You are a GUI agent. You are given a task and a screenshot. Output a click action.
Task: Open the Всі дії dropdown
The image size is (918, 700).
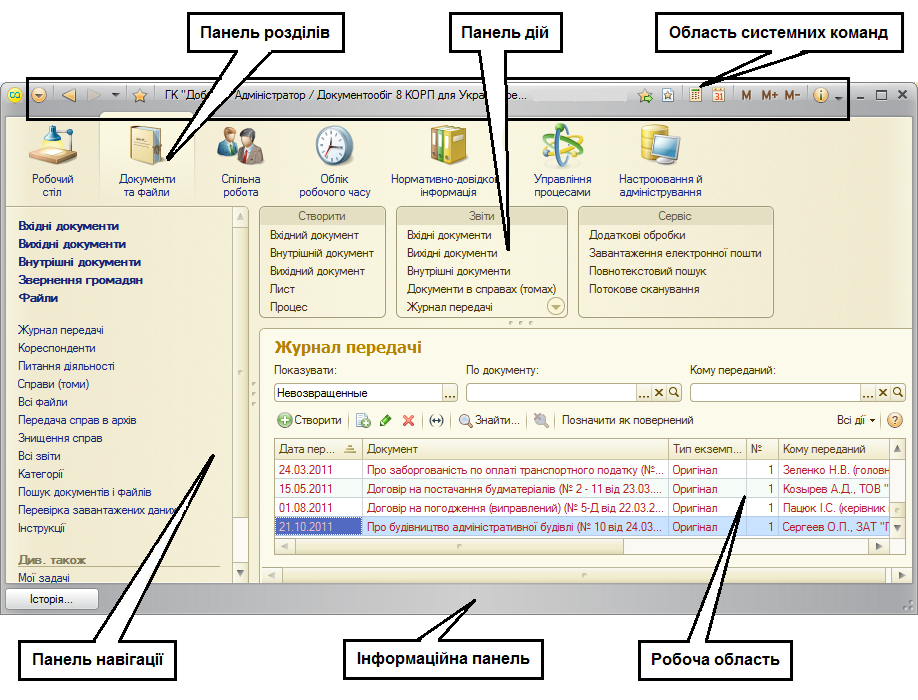856,420
